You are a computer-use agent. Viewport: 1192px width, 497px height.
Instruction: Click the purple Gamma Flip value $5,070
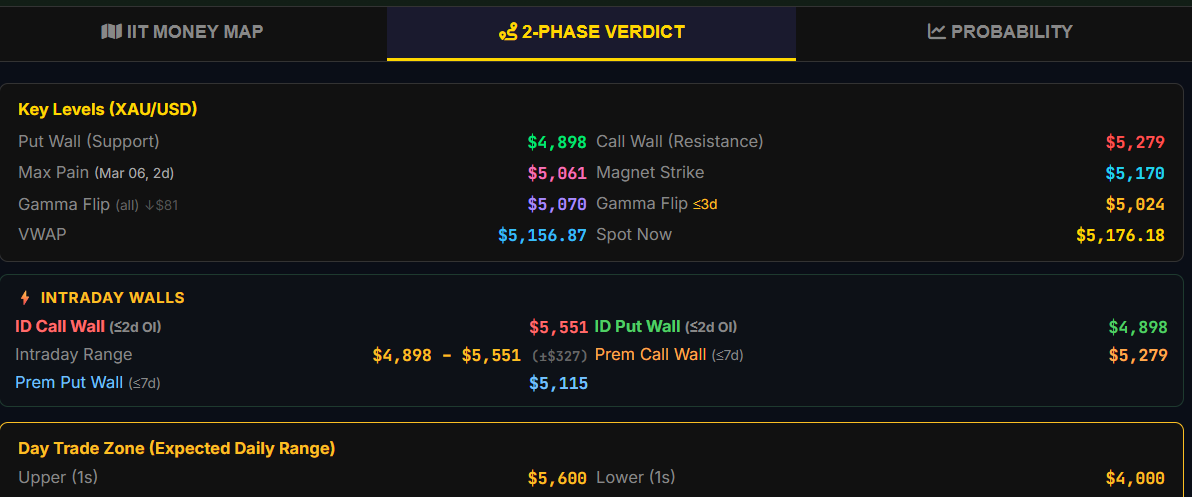557,205
